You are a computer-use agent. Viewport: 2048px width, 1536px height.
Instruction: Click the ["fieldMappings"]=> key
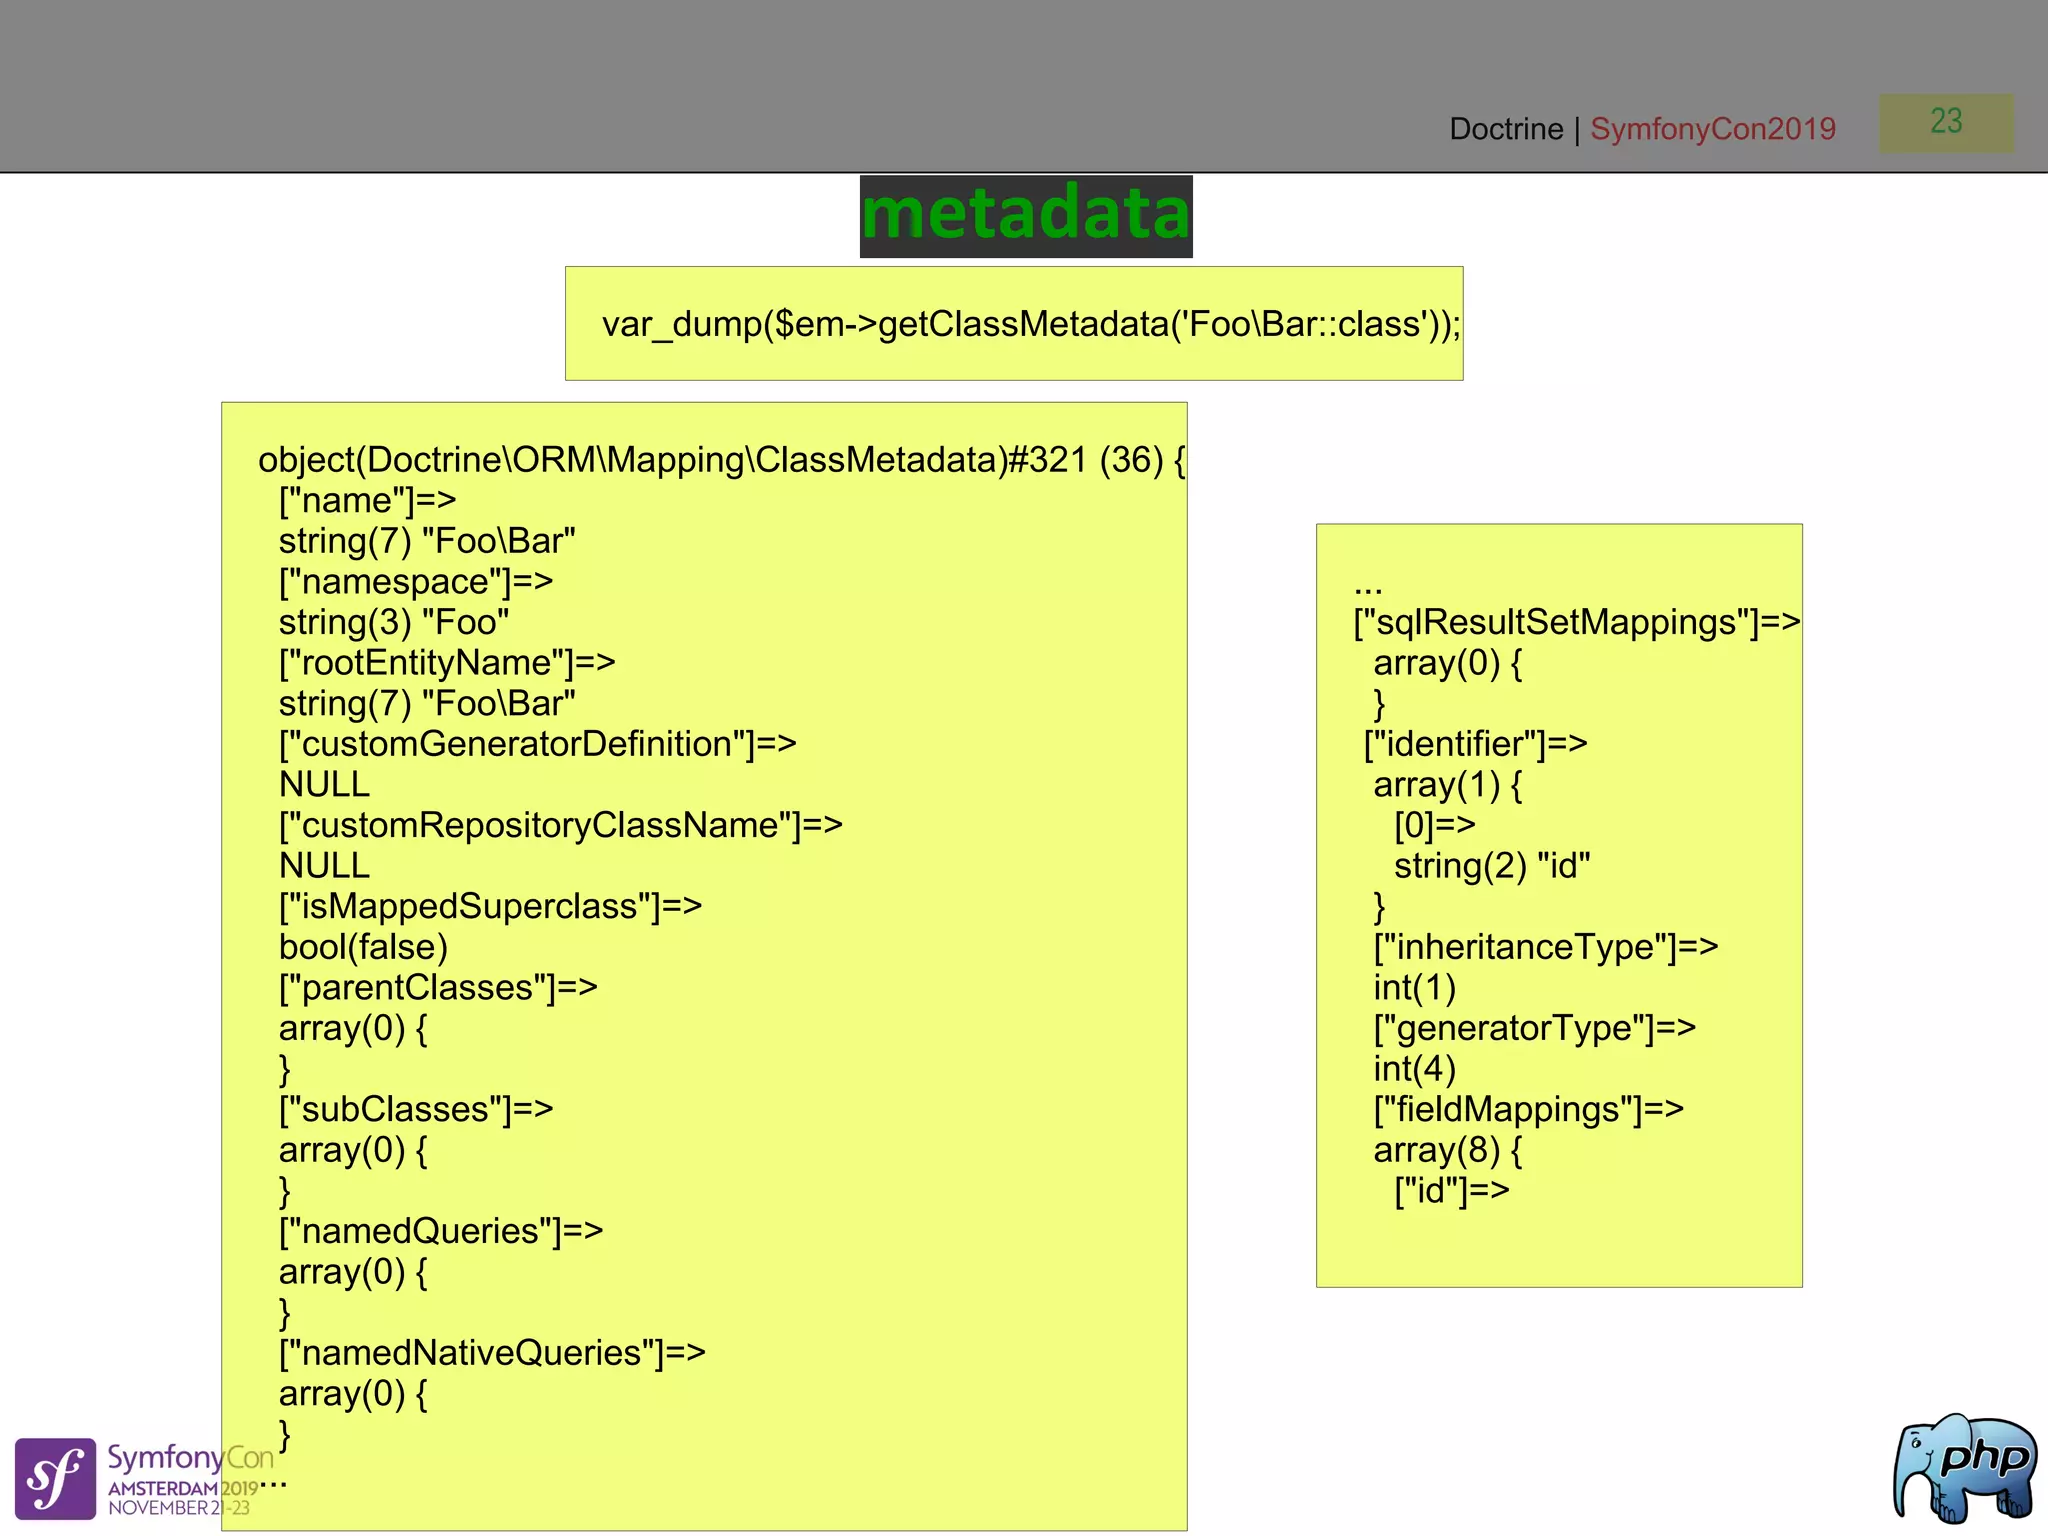coord(1529,1109)
